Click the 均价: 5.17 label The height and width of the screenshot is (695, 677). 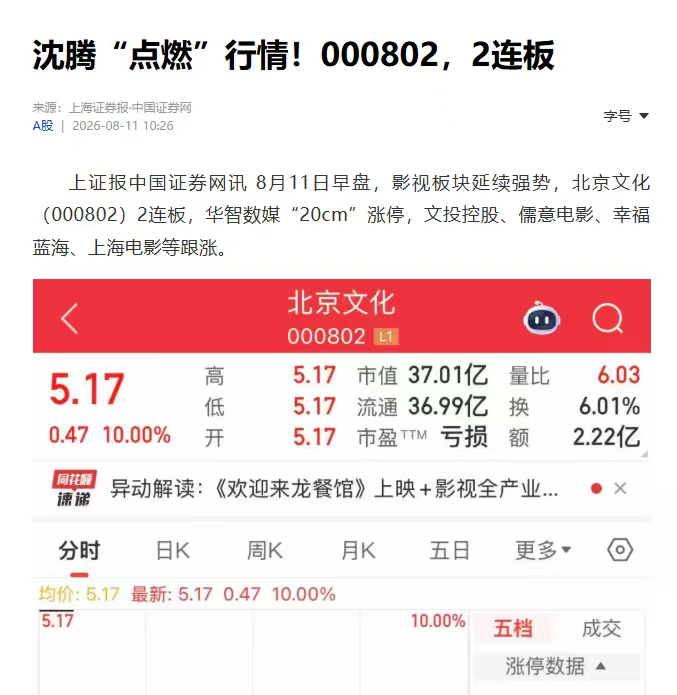click(79, 594)
